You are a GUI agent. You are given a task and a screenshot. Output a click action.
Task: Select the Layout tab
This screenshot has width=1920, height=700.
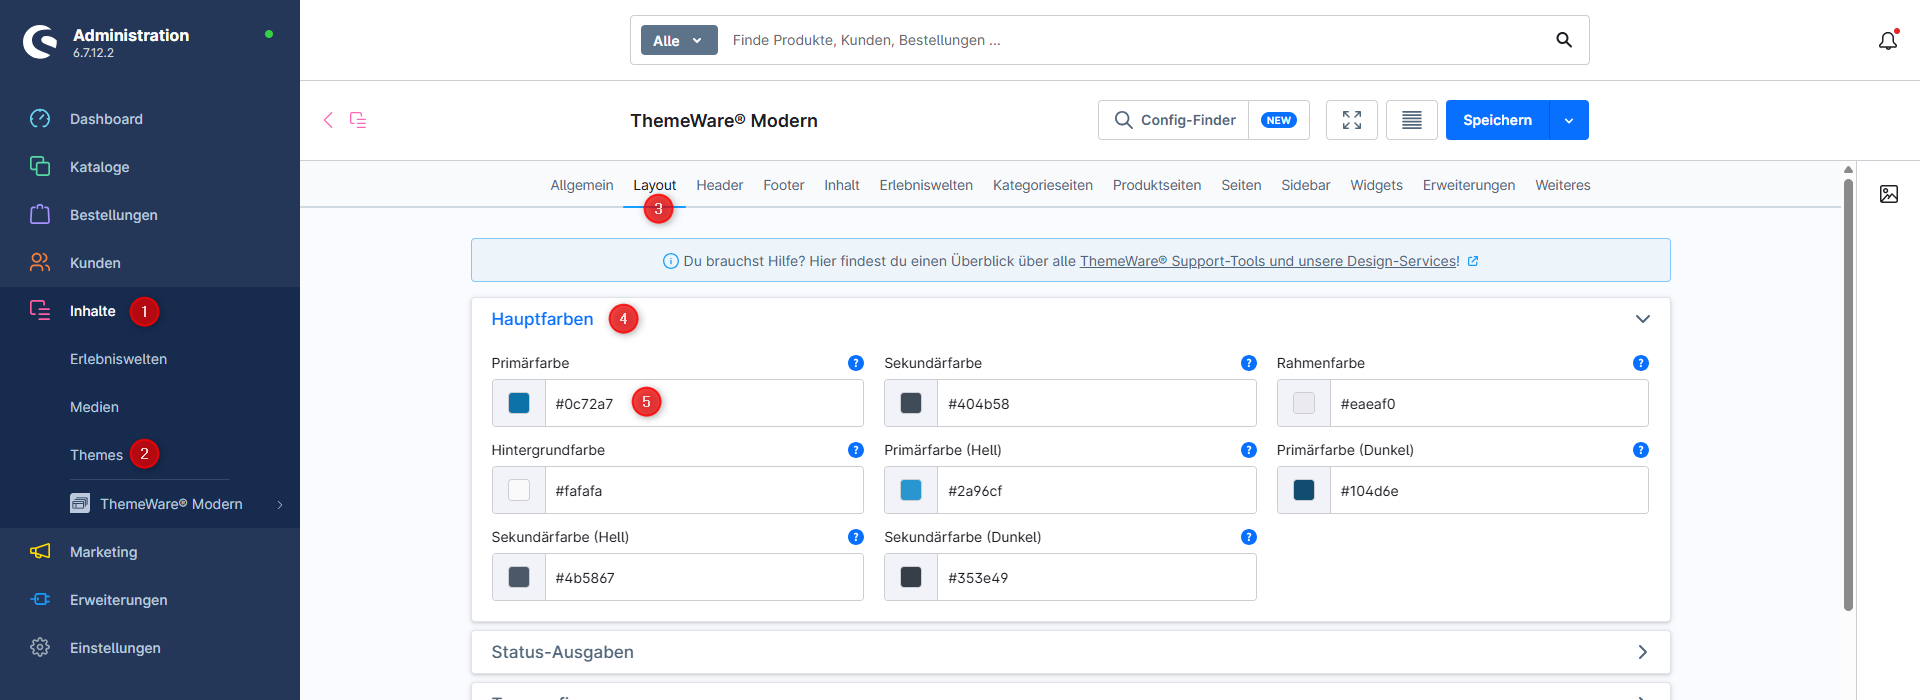coord(654,186)
